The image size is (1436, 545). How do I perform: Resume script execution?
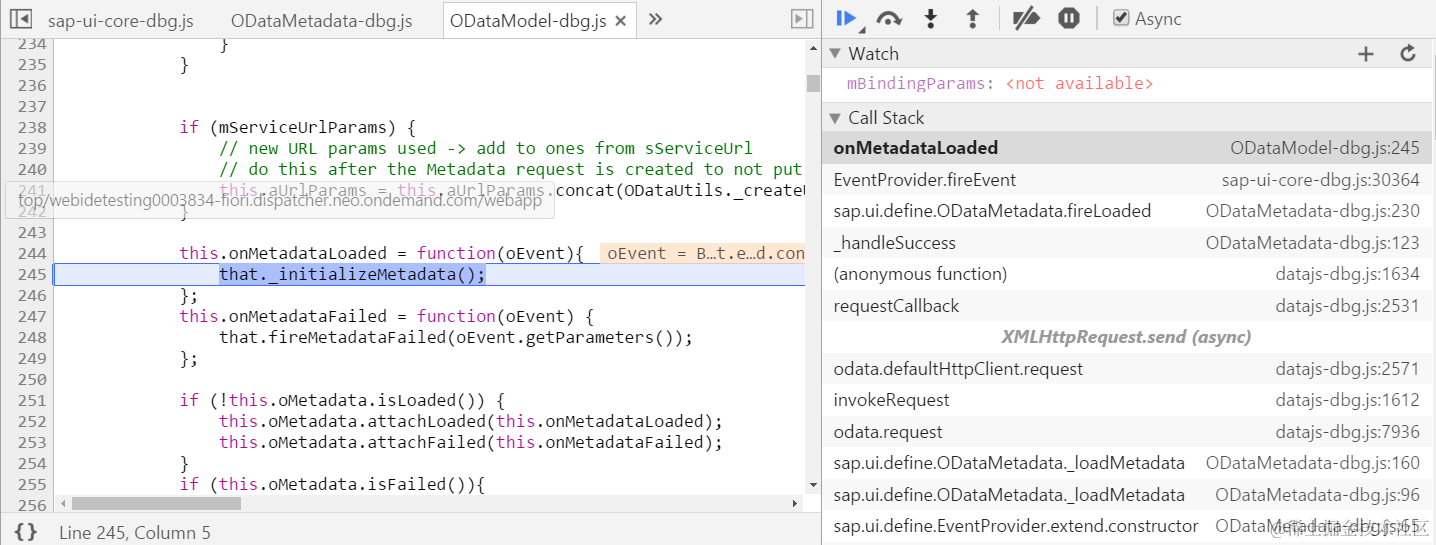(848, 18)
